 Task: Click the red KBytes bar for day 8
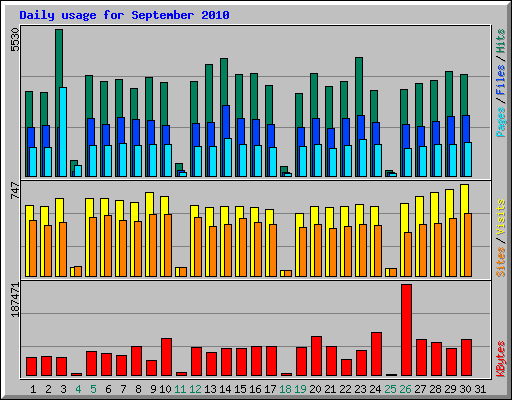click(136, 361)
